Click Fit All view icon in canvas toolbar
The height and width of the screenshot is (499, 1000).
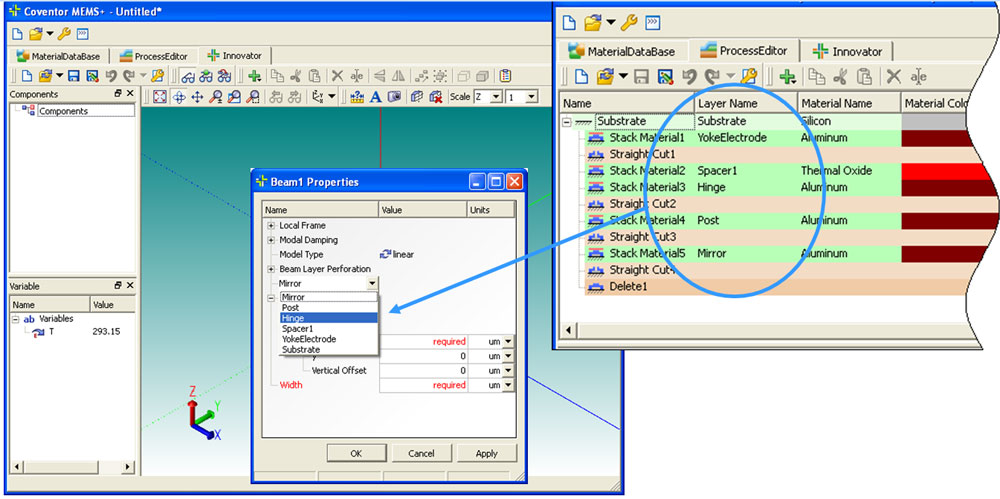coord(160,97)
